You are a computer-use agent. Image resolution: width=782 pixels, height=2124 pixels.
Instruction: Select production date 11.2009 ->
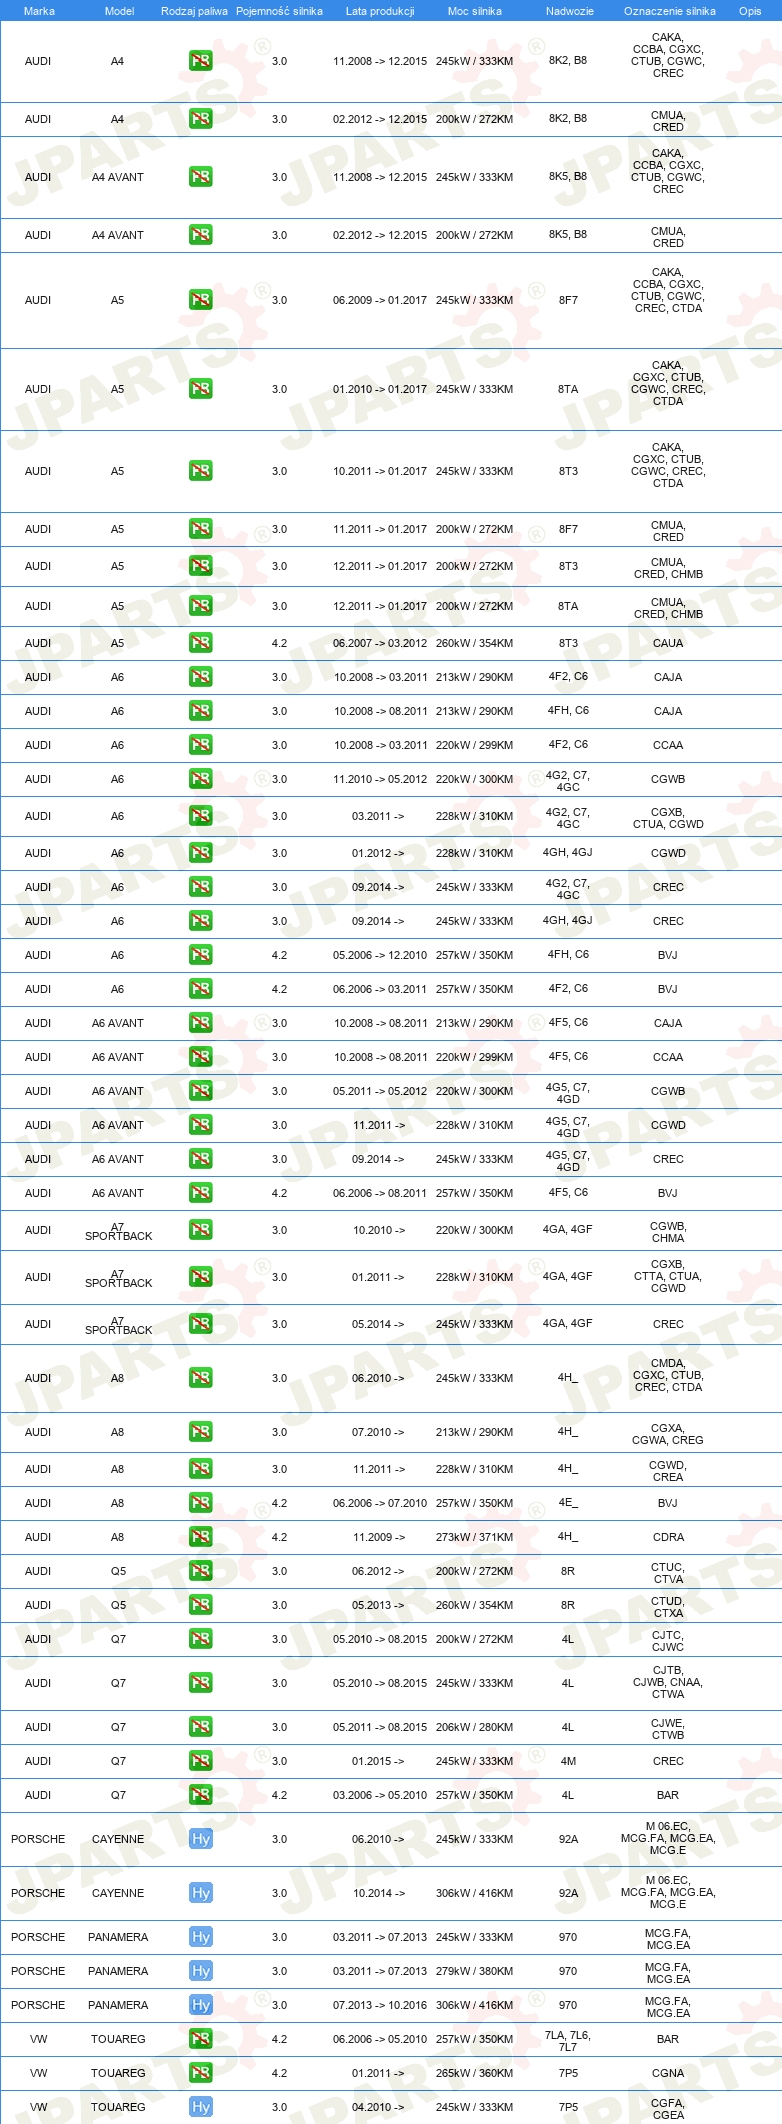[x=379, y=1537]
